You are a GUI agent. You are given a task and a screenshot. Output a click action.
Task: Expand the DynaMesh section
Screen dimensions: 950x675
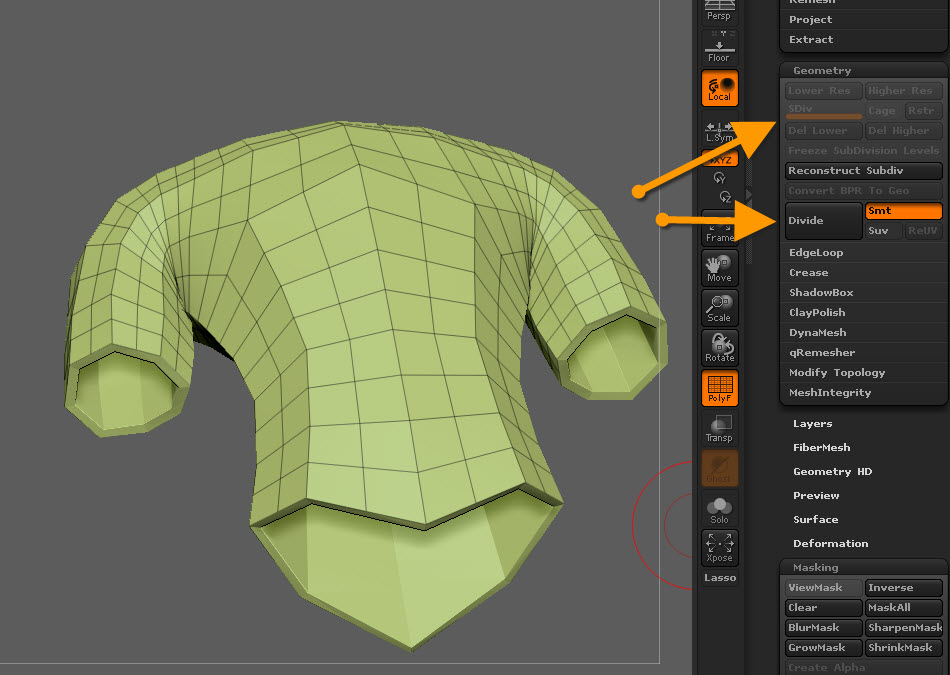(x=817, y=333)
